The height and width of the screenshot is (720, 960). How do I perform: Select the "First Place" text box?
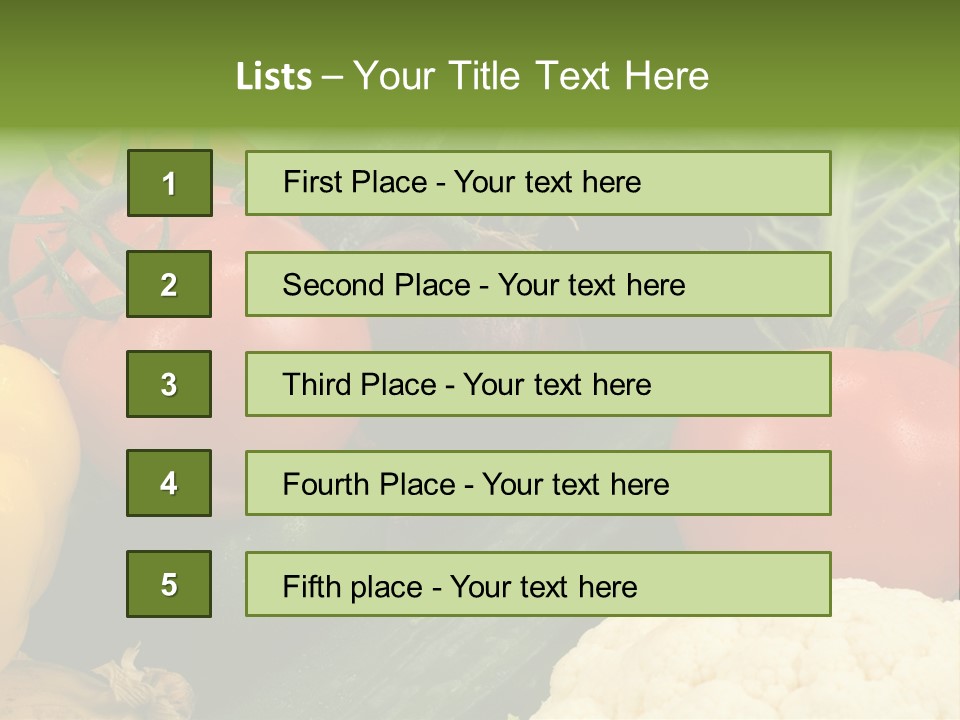click(x=538, y=183)
